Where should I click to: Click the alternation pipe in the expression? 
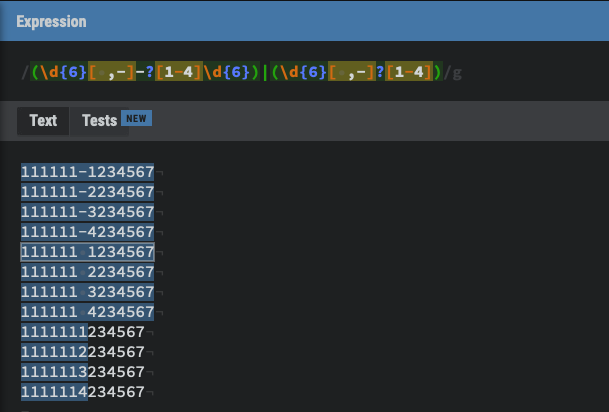click(265, 72)
